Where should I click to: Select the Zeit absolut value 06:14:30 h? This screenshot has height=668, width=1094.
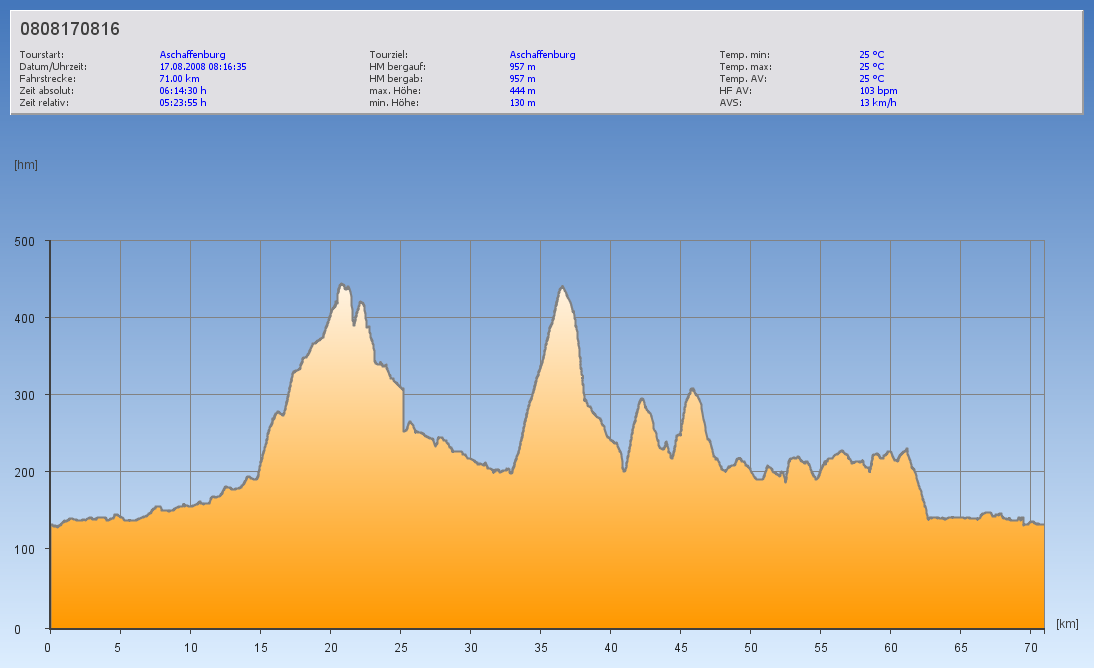pyautogui.click(x=183, y=91)
